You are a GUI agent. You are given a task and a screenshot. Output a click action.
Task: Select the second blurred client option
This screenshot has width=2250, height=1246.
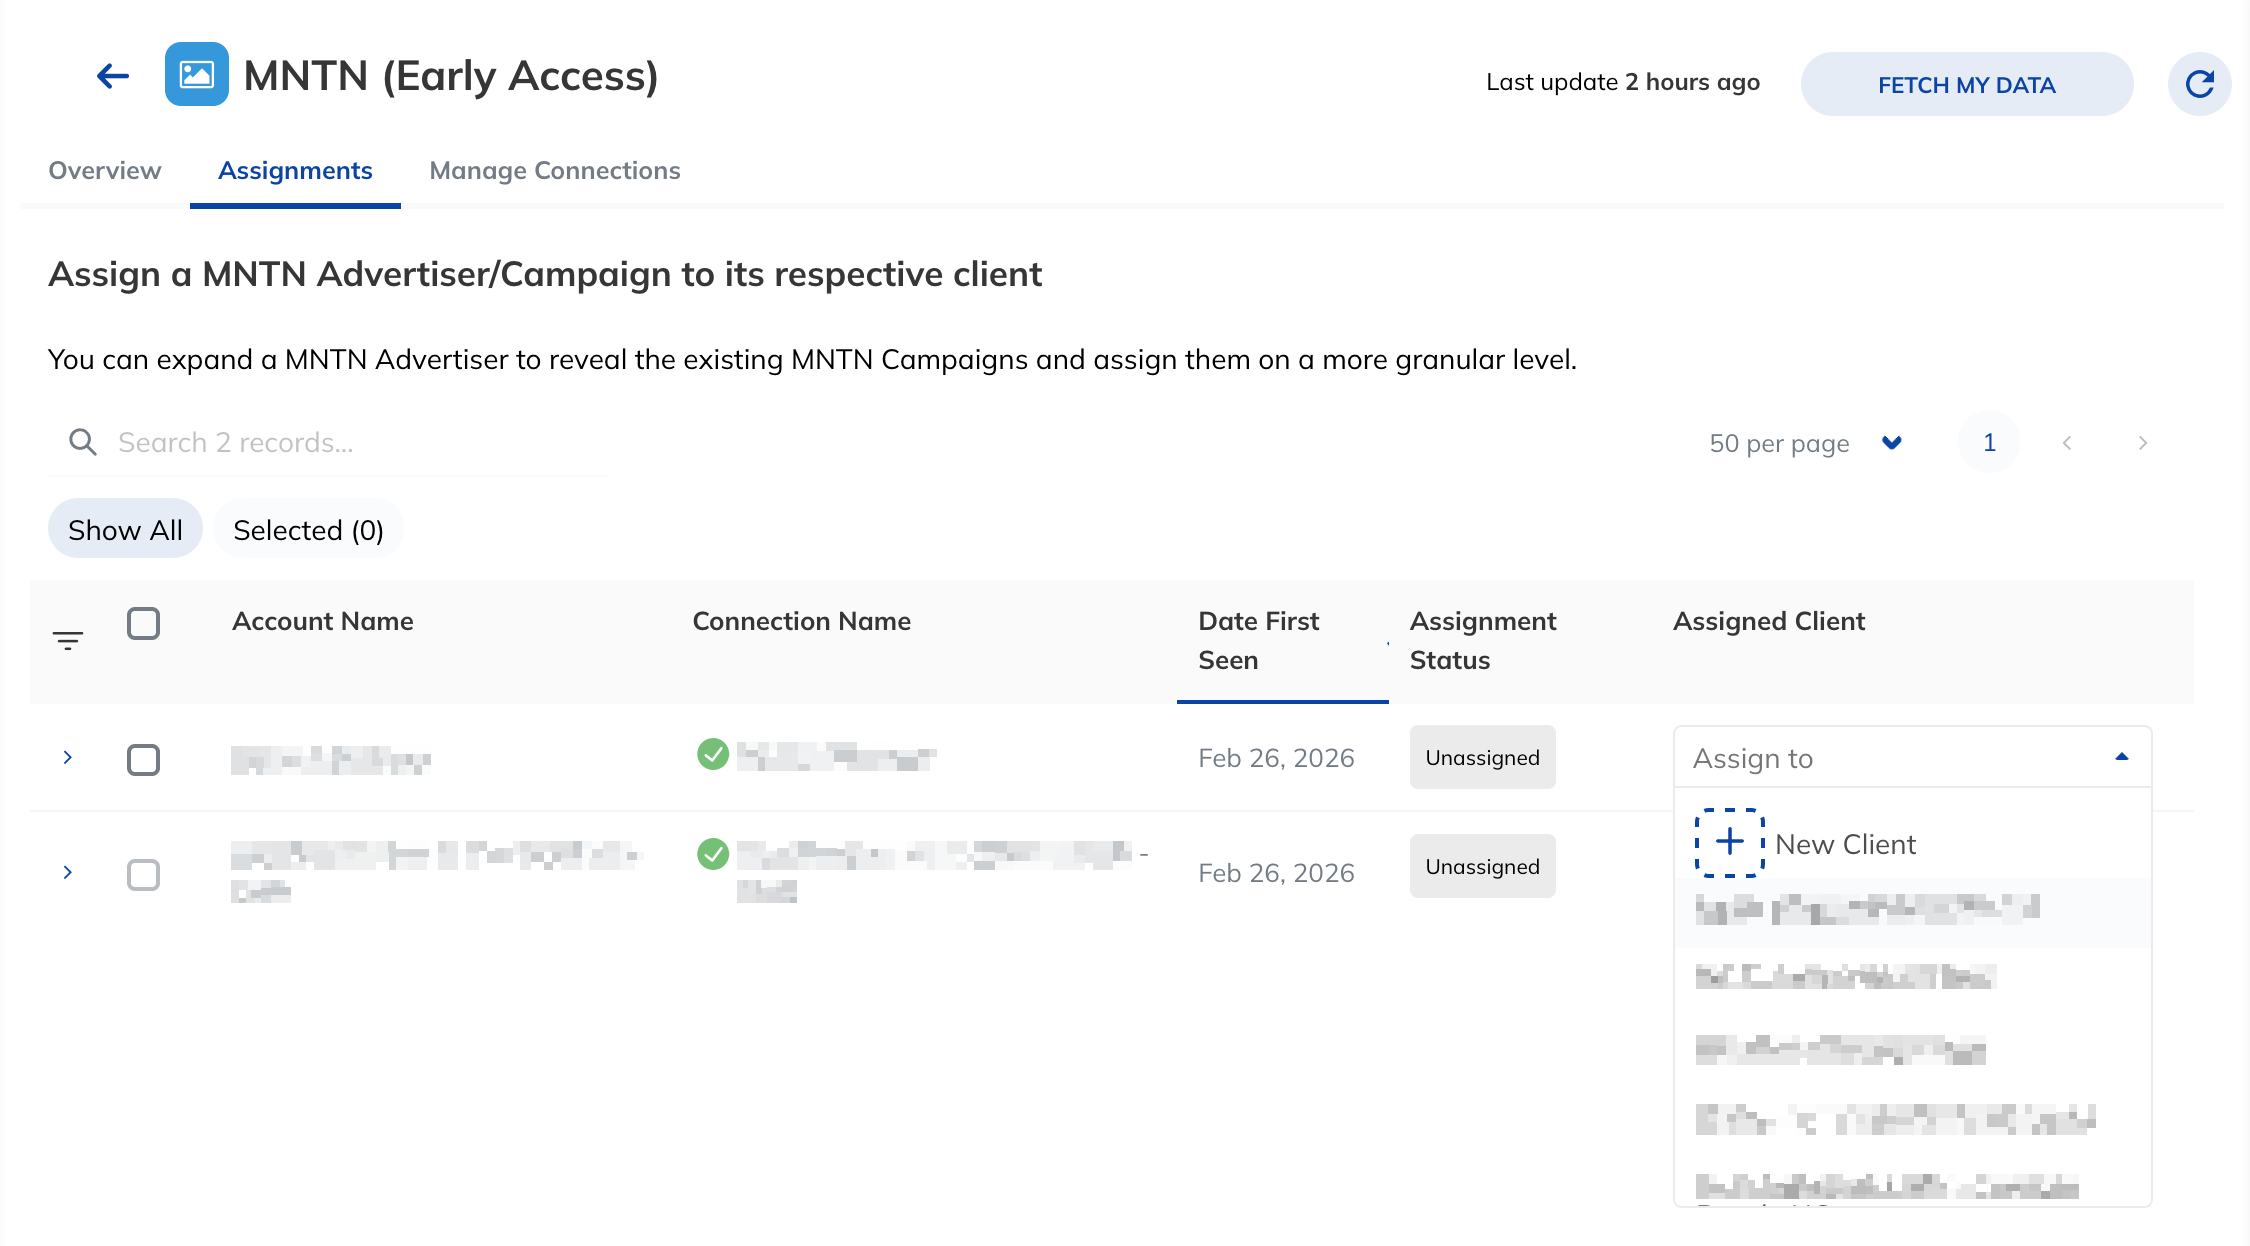pyautogui.click(x=1912, y=977)
